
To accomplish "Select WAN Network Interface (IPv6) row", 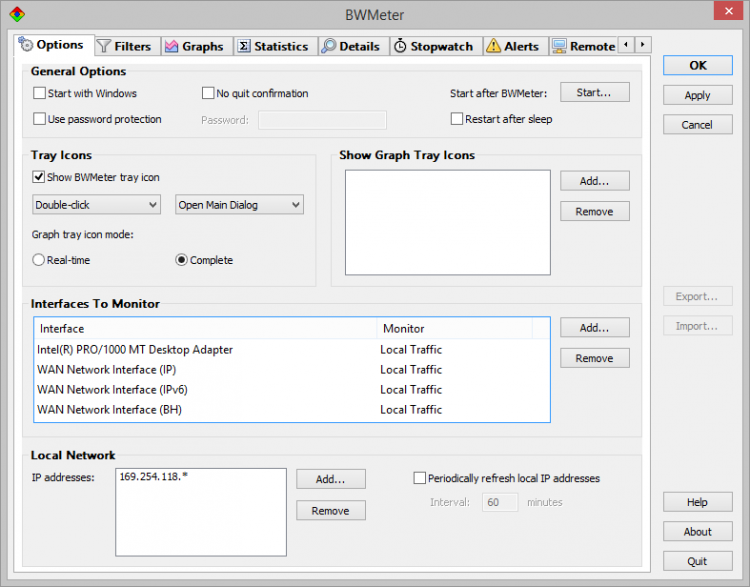I will pos(292,390).
